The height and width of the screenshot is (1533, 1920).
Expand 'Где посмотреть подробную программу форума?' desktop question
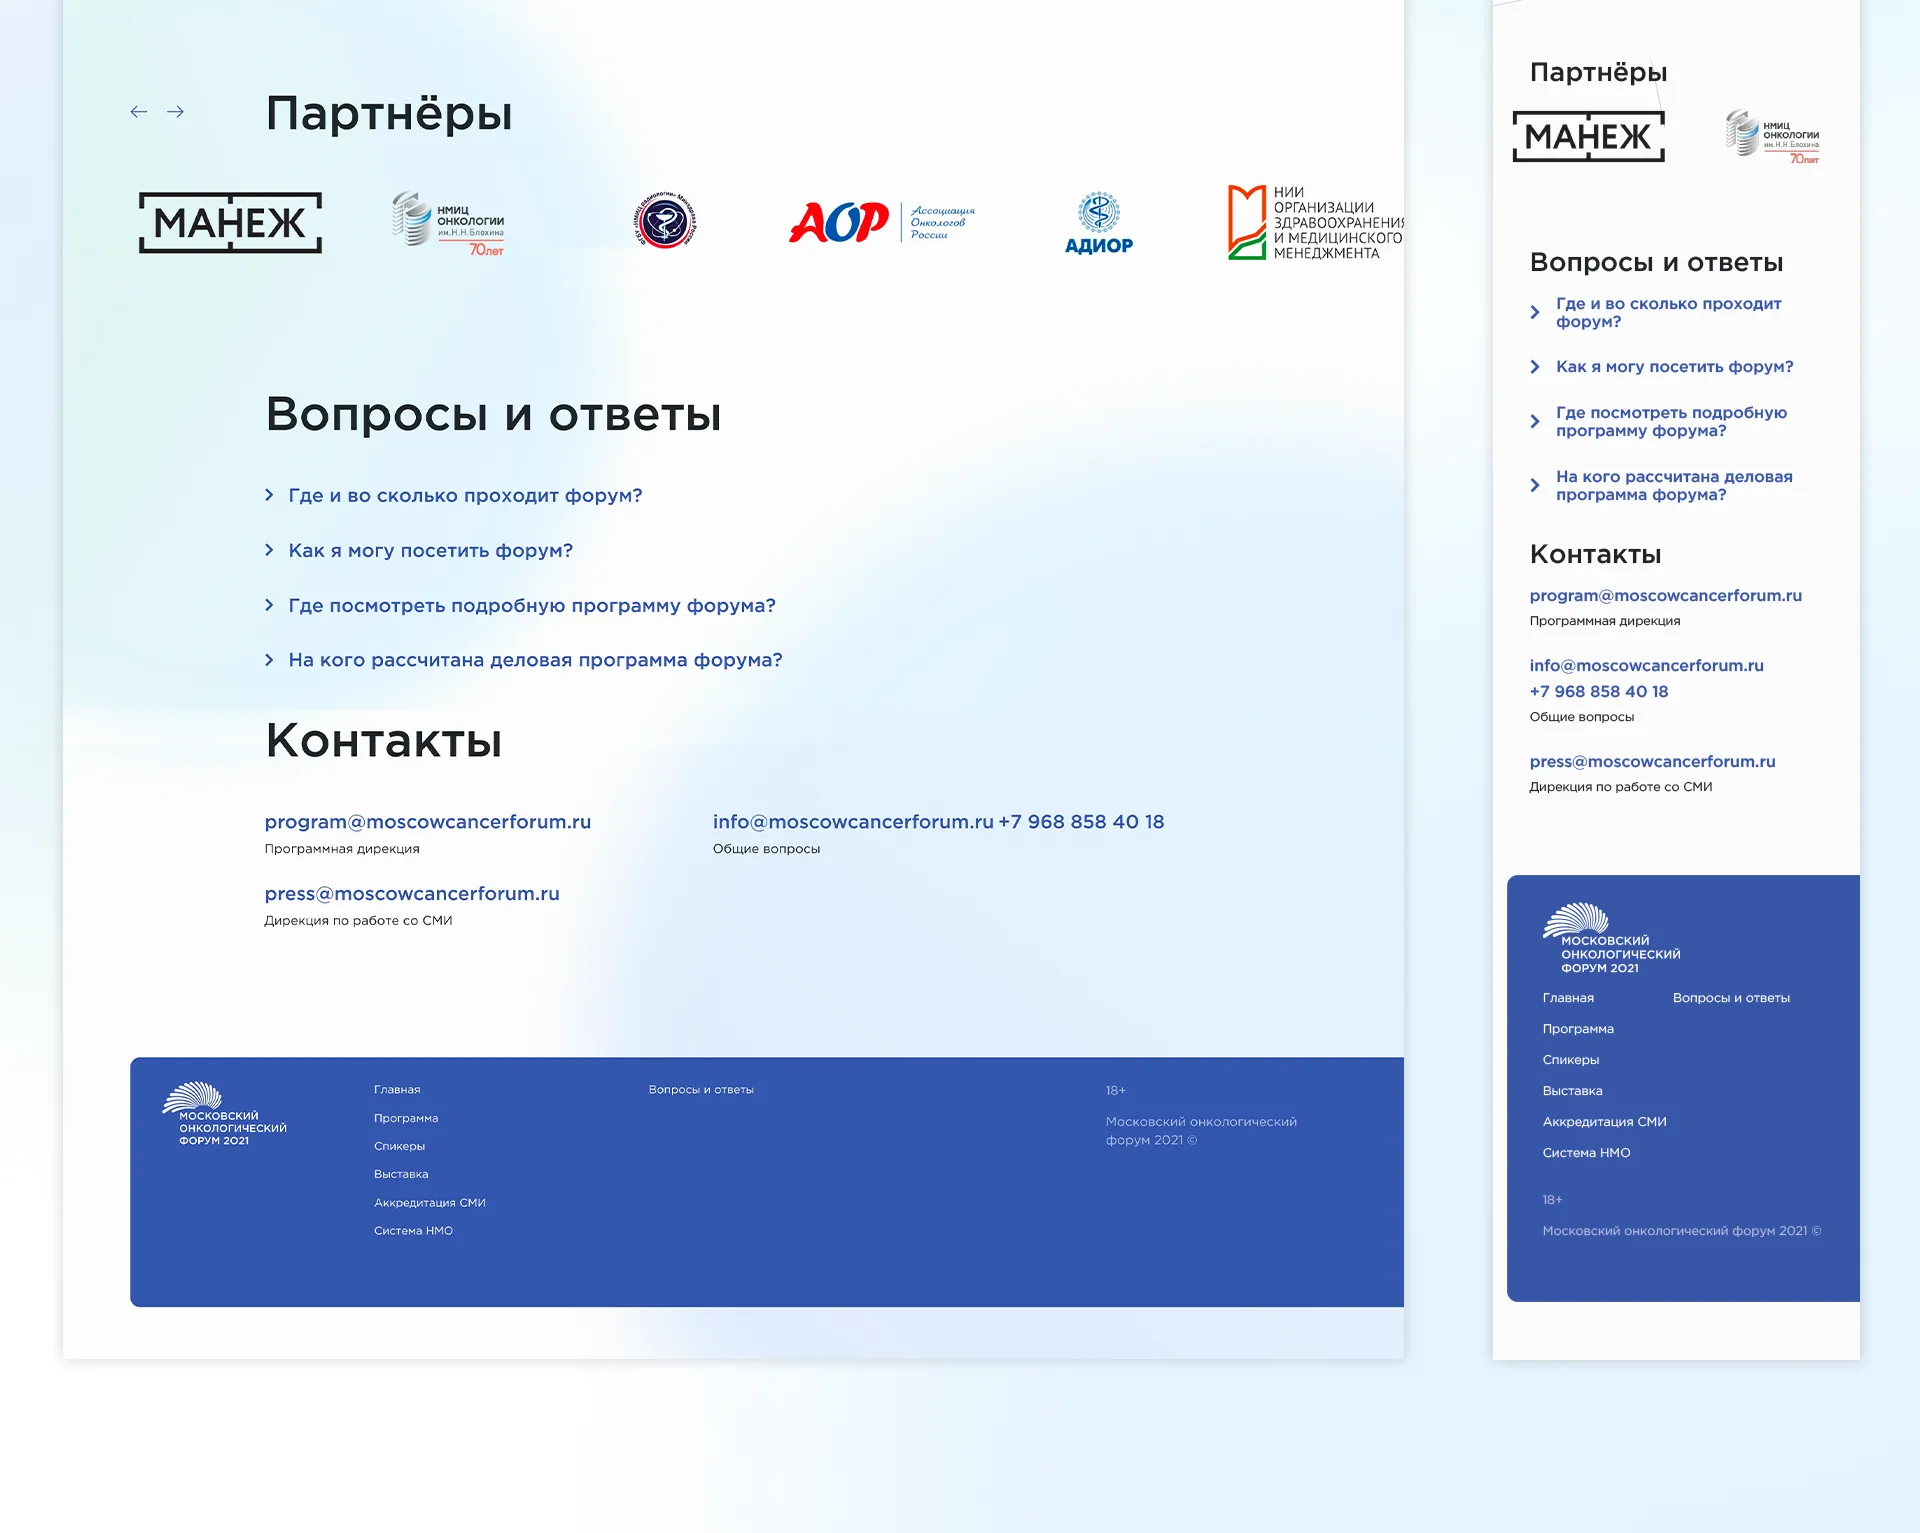pos(520,606)
